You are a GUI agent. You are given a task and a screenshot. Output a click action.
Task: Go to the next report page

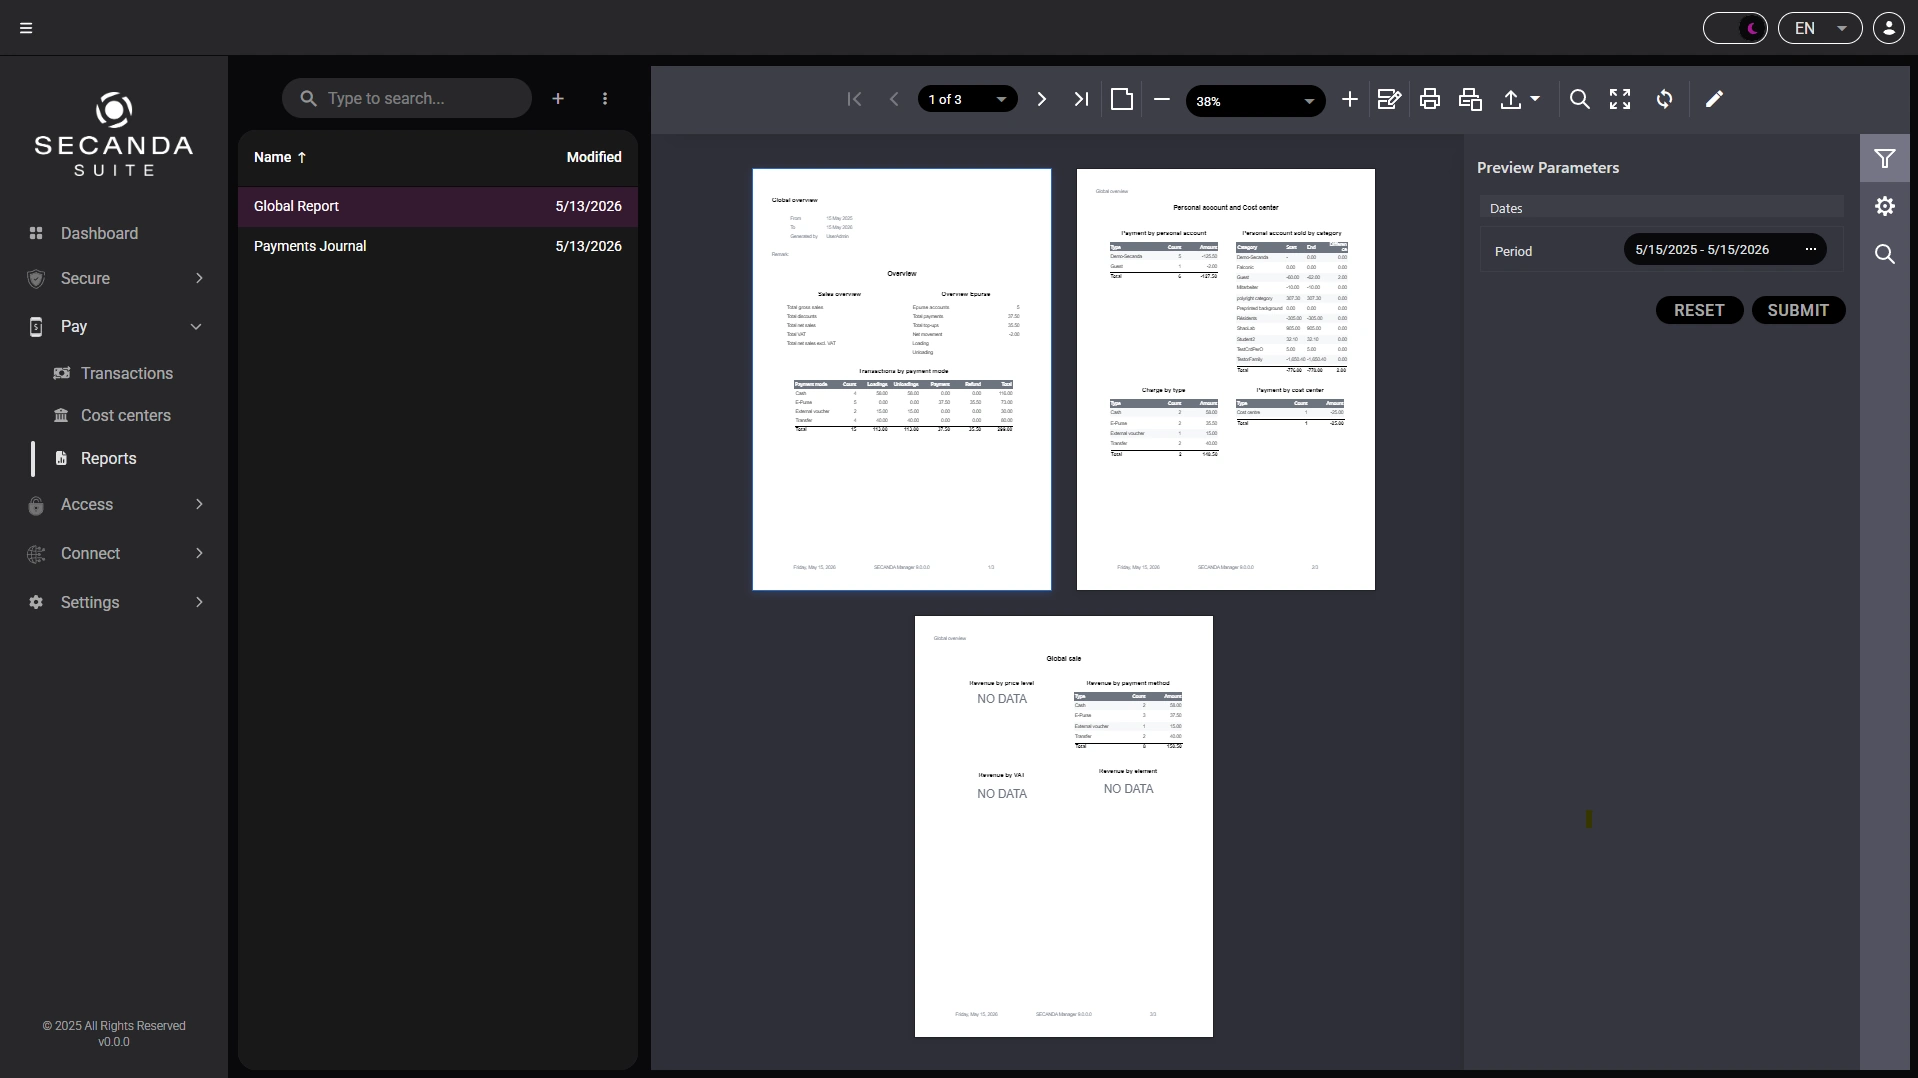point(1041,99)
